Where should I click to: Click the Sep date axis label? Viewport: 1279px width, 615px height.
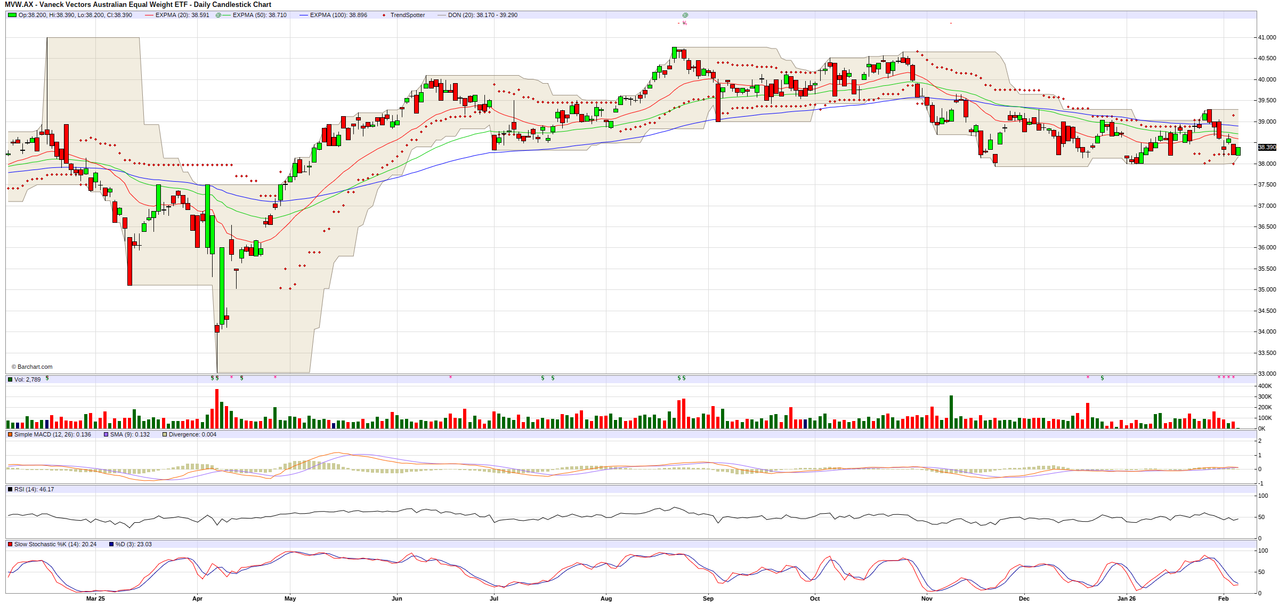(708, 598)
